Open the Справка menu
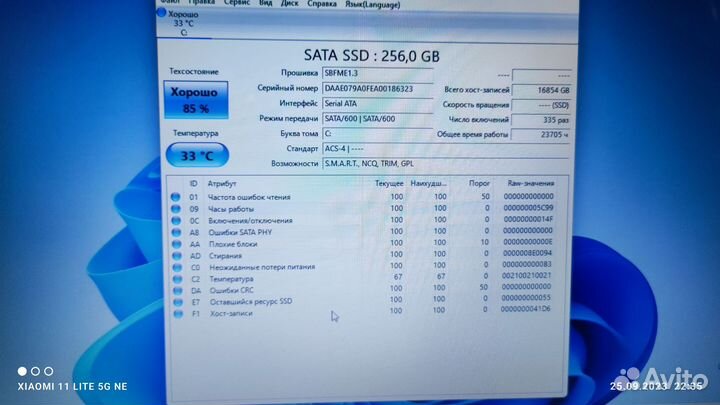This screenshot has width=720, height=405. (x=321, y=4)
